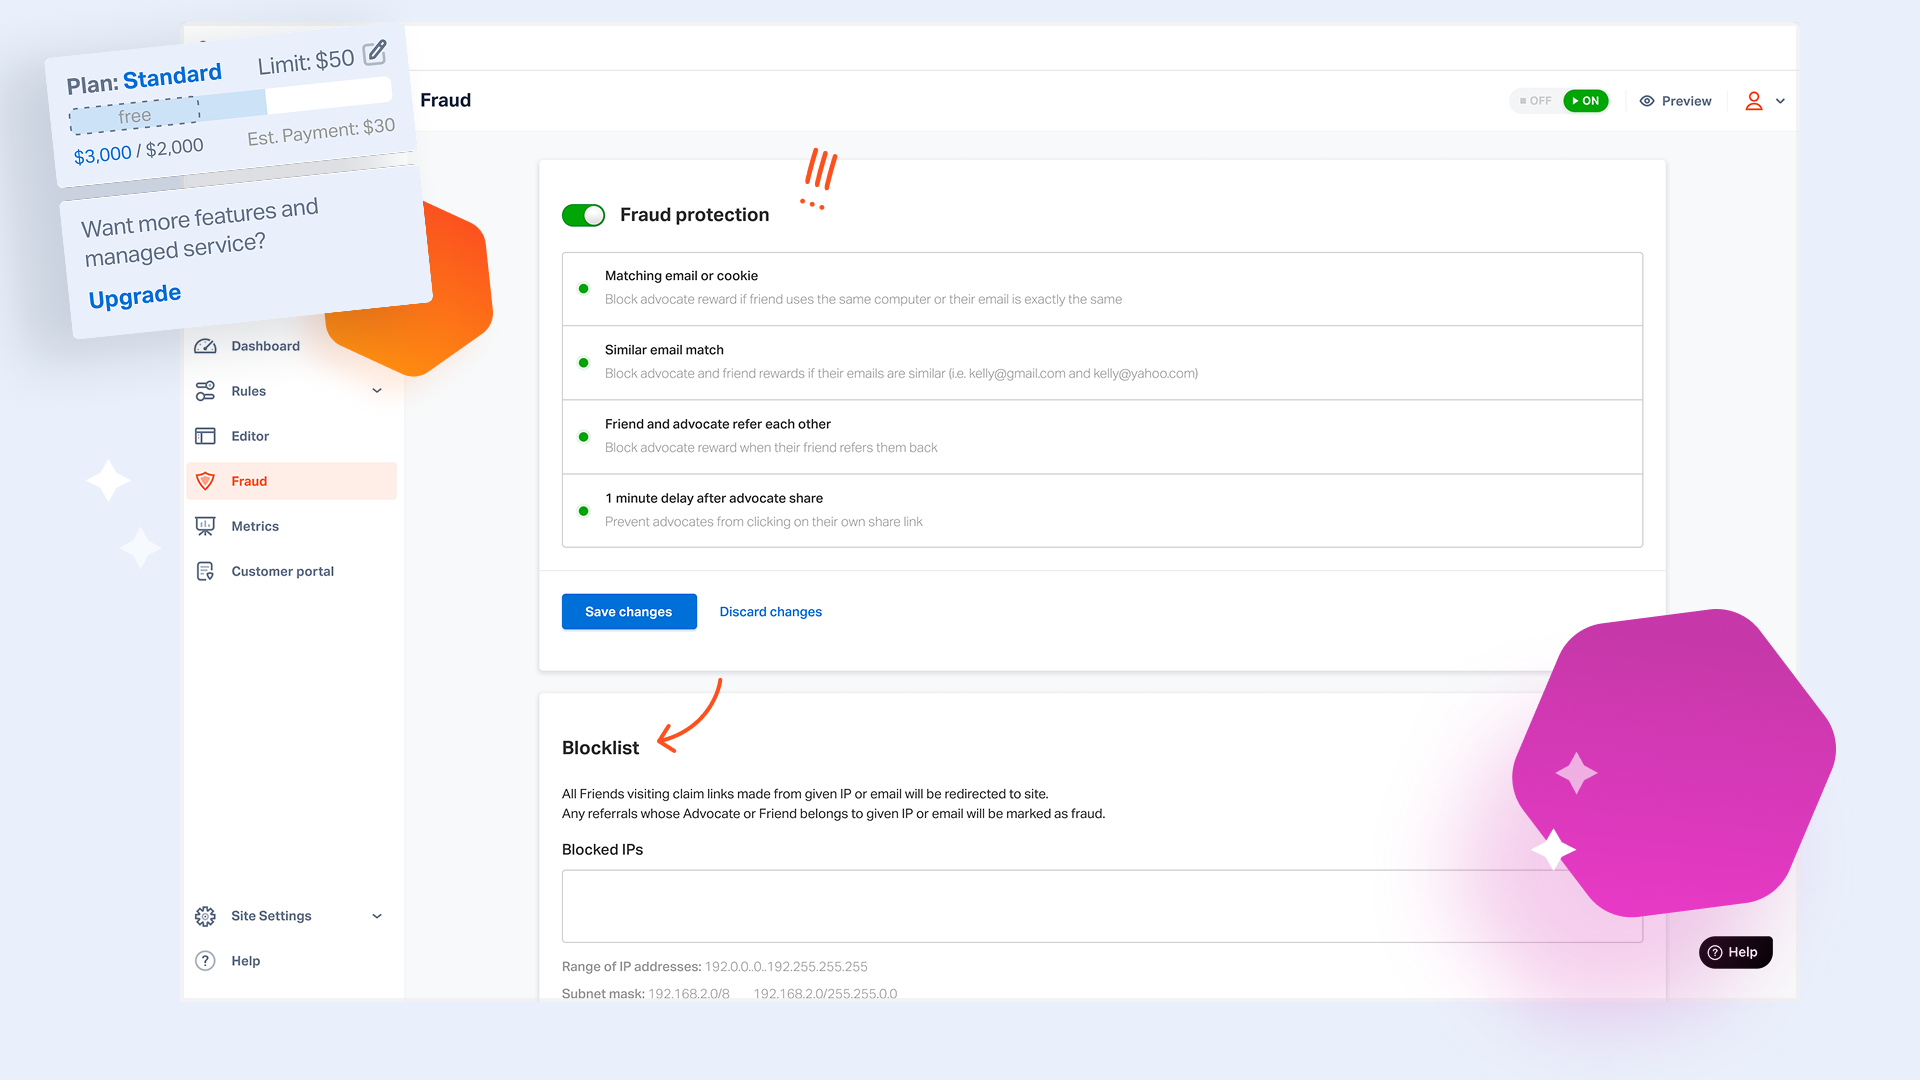The height and width of the screenshot is (1080, 1920).
Task: Click the Editor layout icon
Action: [x=205, y=436]
